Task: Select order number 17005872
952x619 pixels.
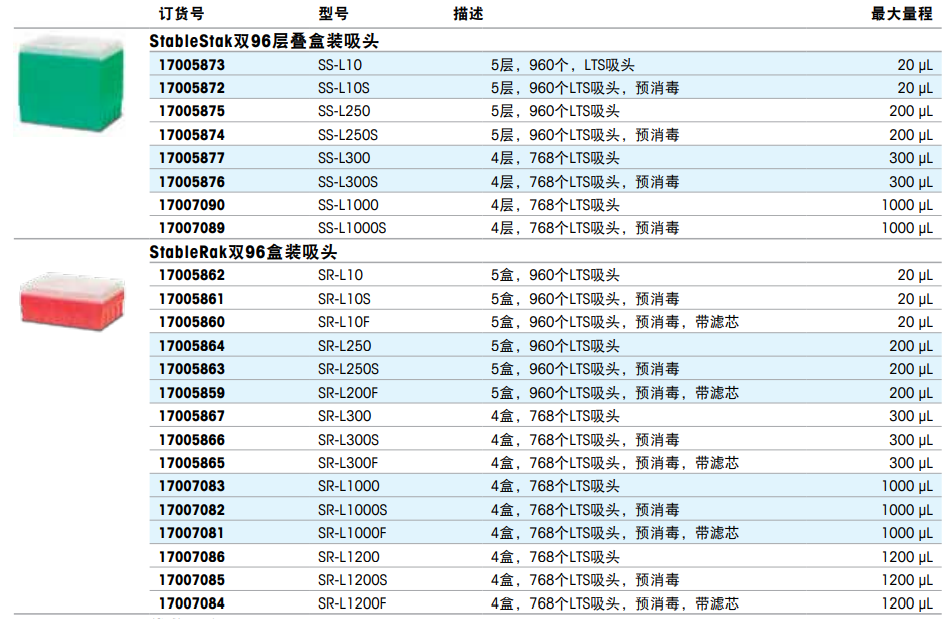Action: tap(192, 88)
